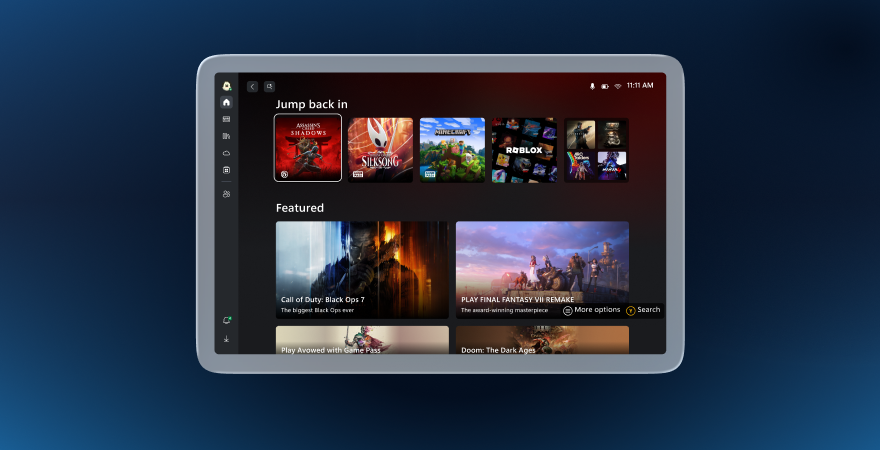
Task: Open the Game Pass sidebar icon
Action: [226, 119]
